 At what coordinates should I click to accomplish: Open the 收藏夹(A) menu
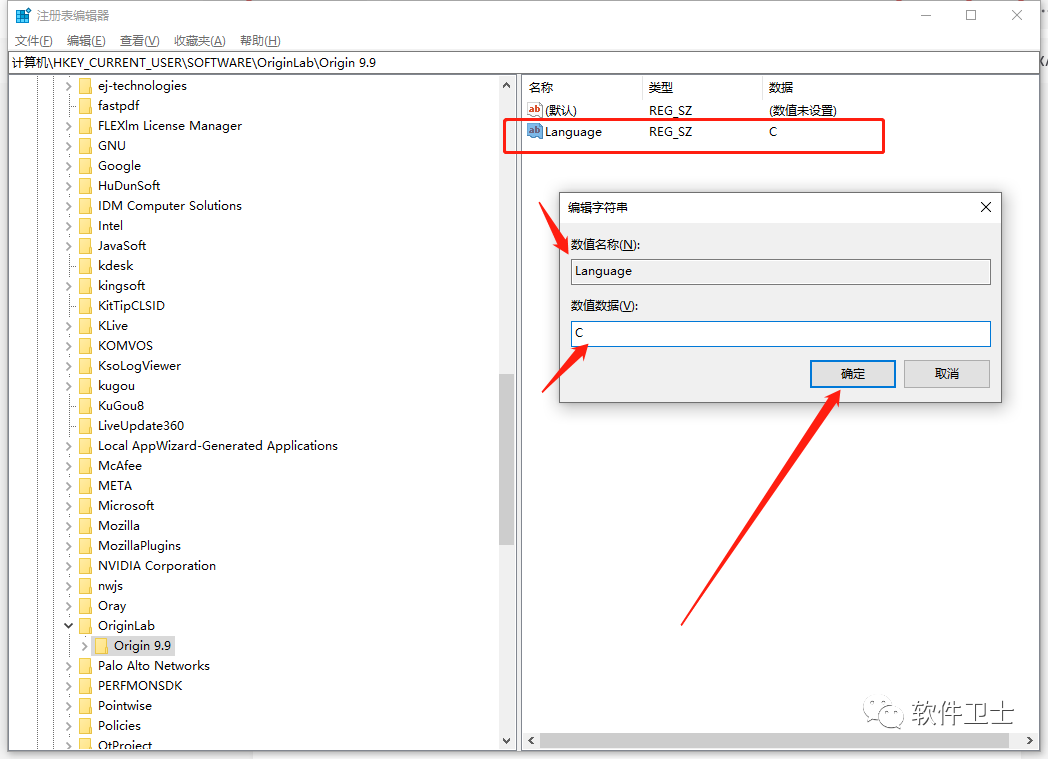200,41
